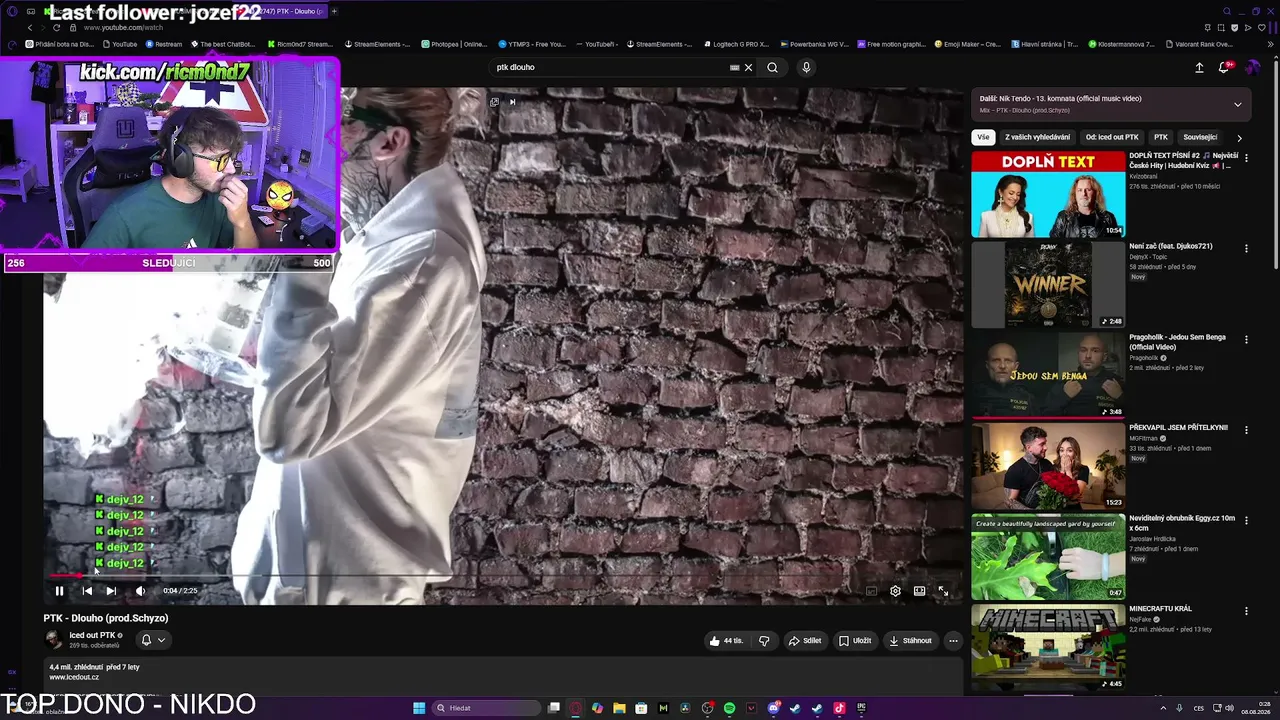Expand the Další mix queue panel
This screenshot has width=1280, height=720.
tap(1237, 104)
